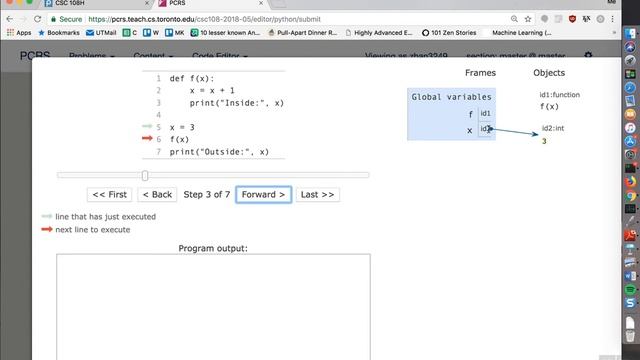Click the 'Step 3 of 7' label
Screen dimensions: 640x360
click(207, 195)
